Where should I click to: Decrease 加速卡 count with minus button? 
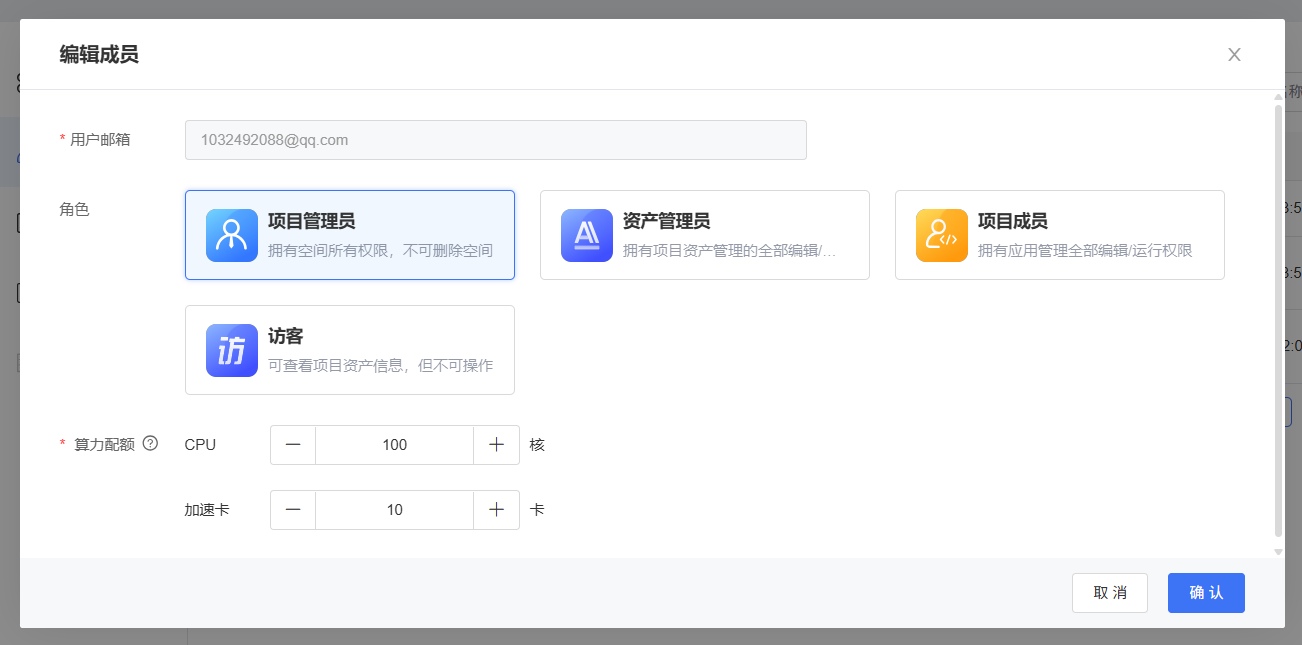point(293,510)
